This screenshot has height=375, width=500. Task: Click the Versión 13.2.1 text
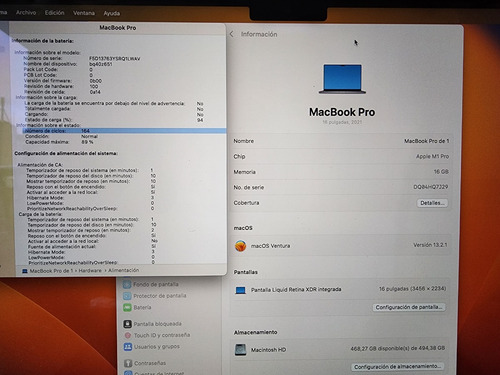click(430, 245)
